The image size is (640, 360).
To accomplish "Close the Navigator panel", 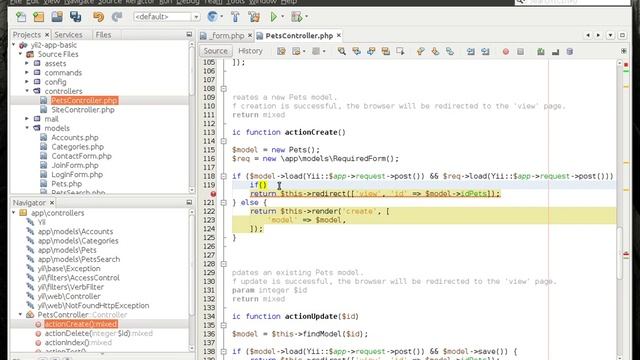I will (52, 202).
